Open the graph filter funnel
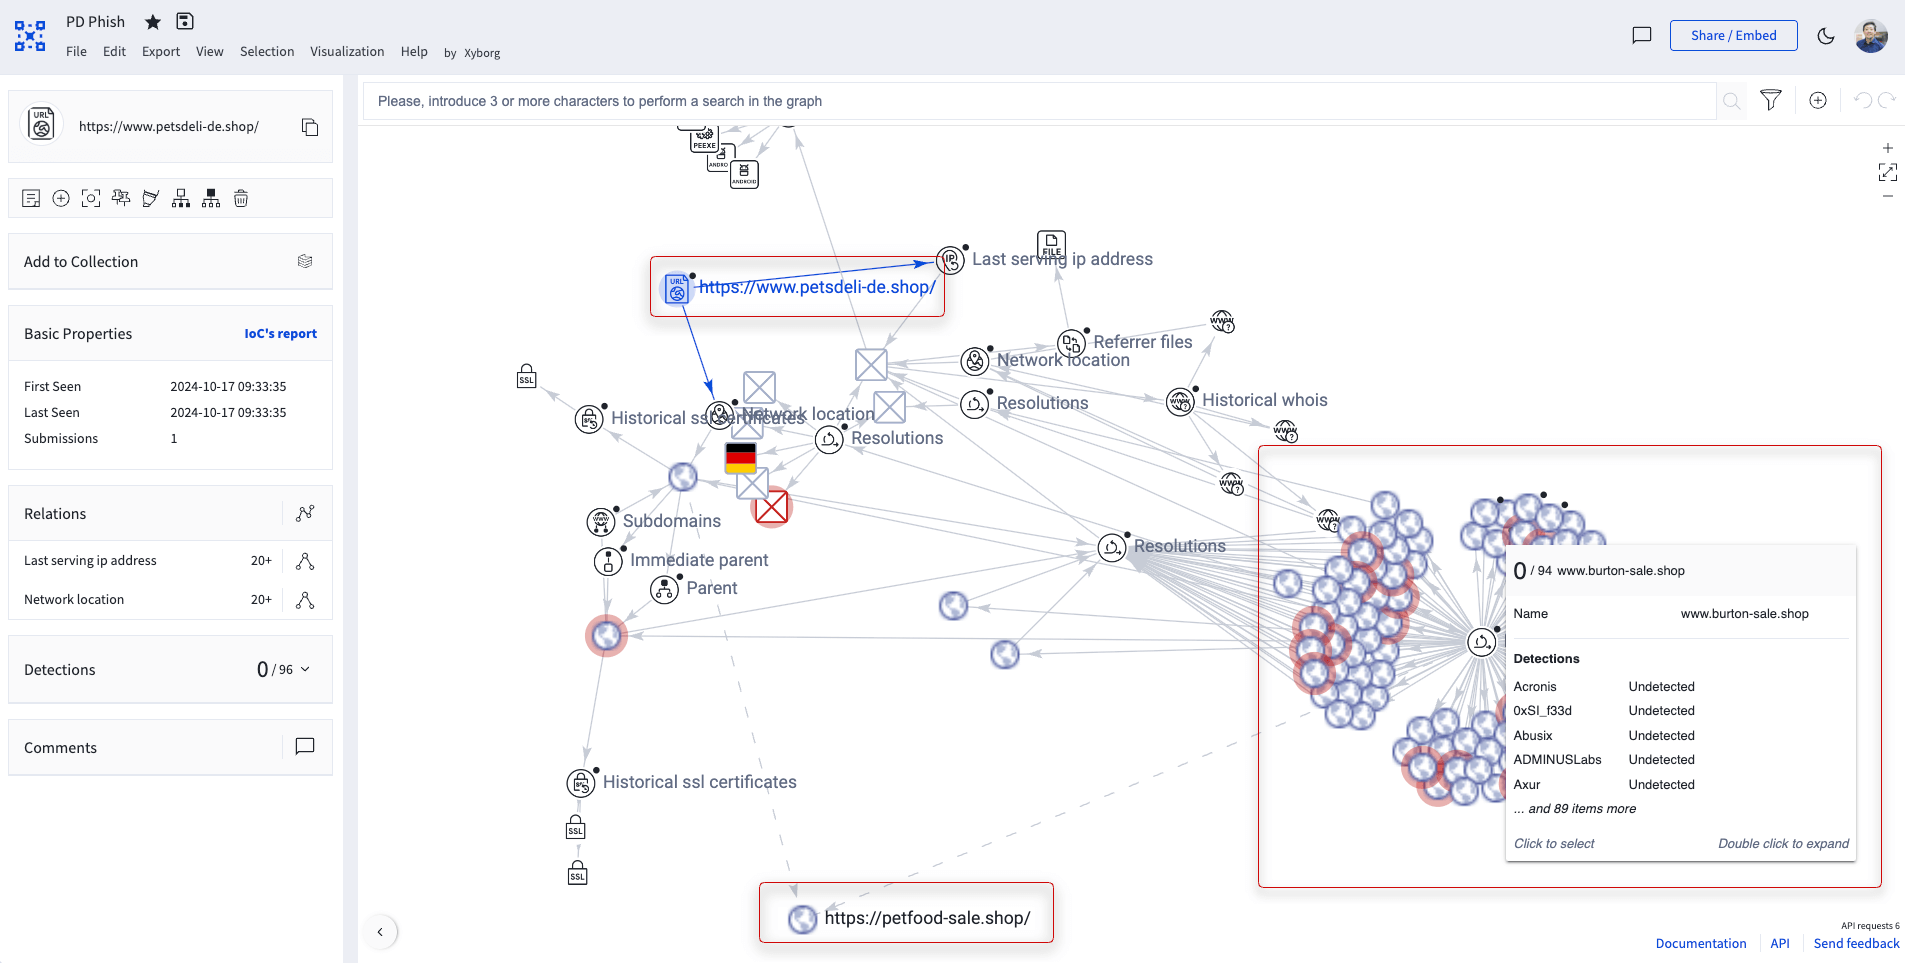Screen dimensions: 1905x963 pyautogui.click(x=1771, y=100)
